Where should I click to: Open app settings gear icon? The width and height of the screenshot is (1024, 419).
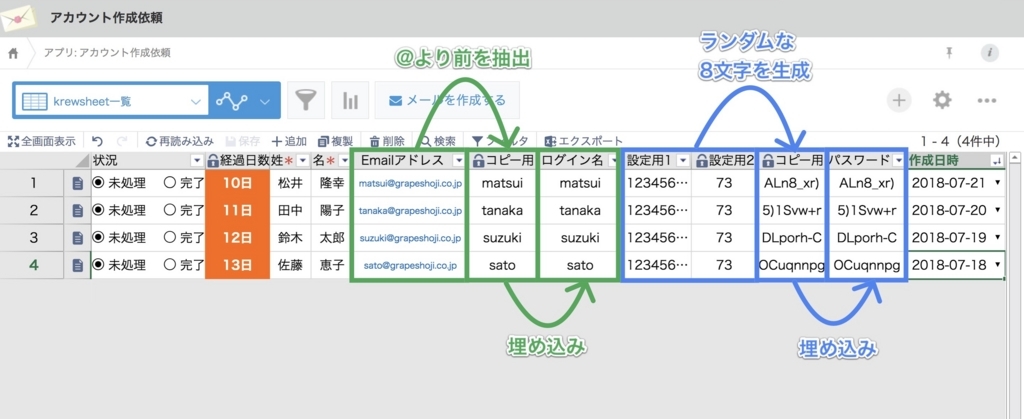[942, 101]
